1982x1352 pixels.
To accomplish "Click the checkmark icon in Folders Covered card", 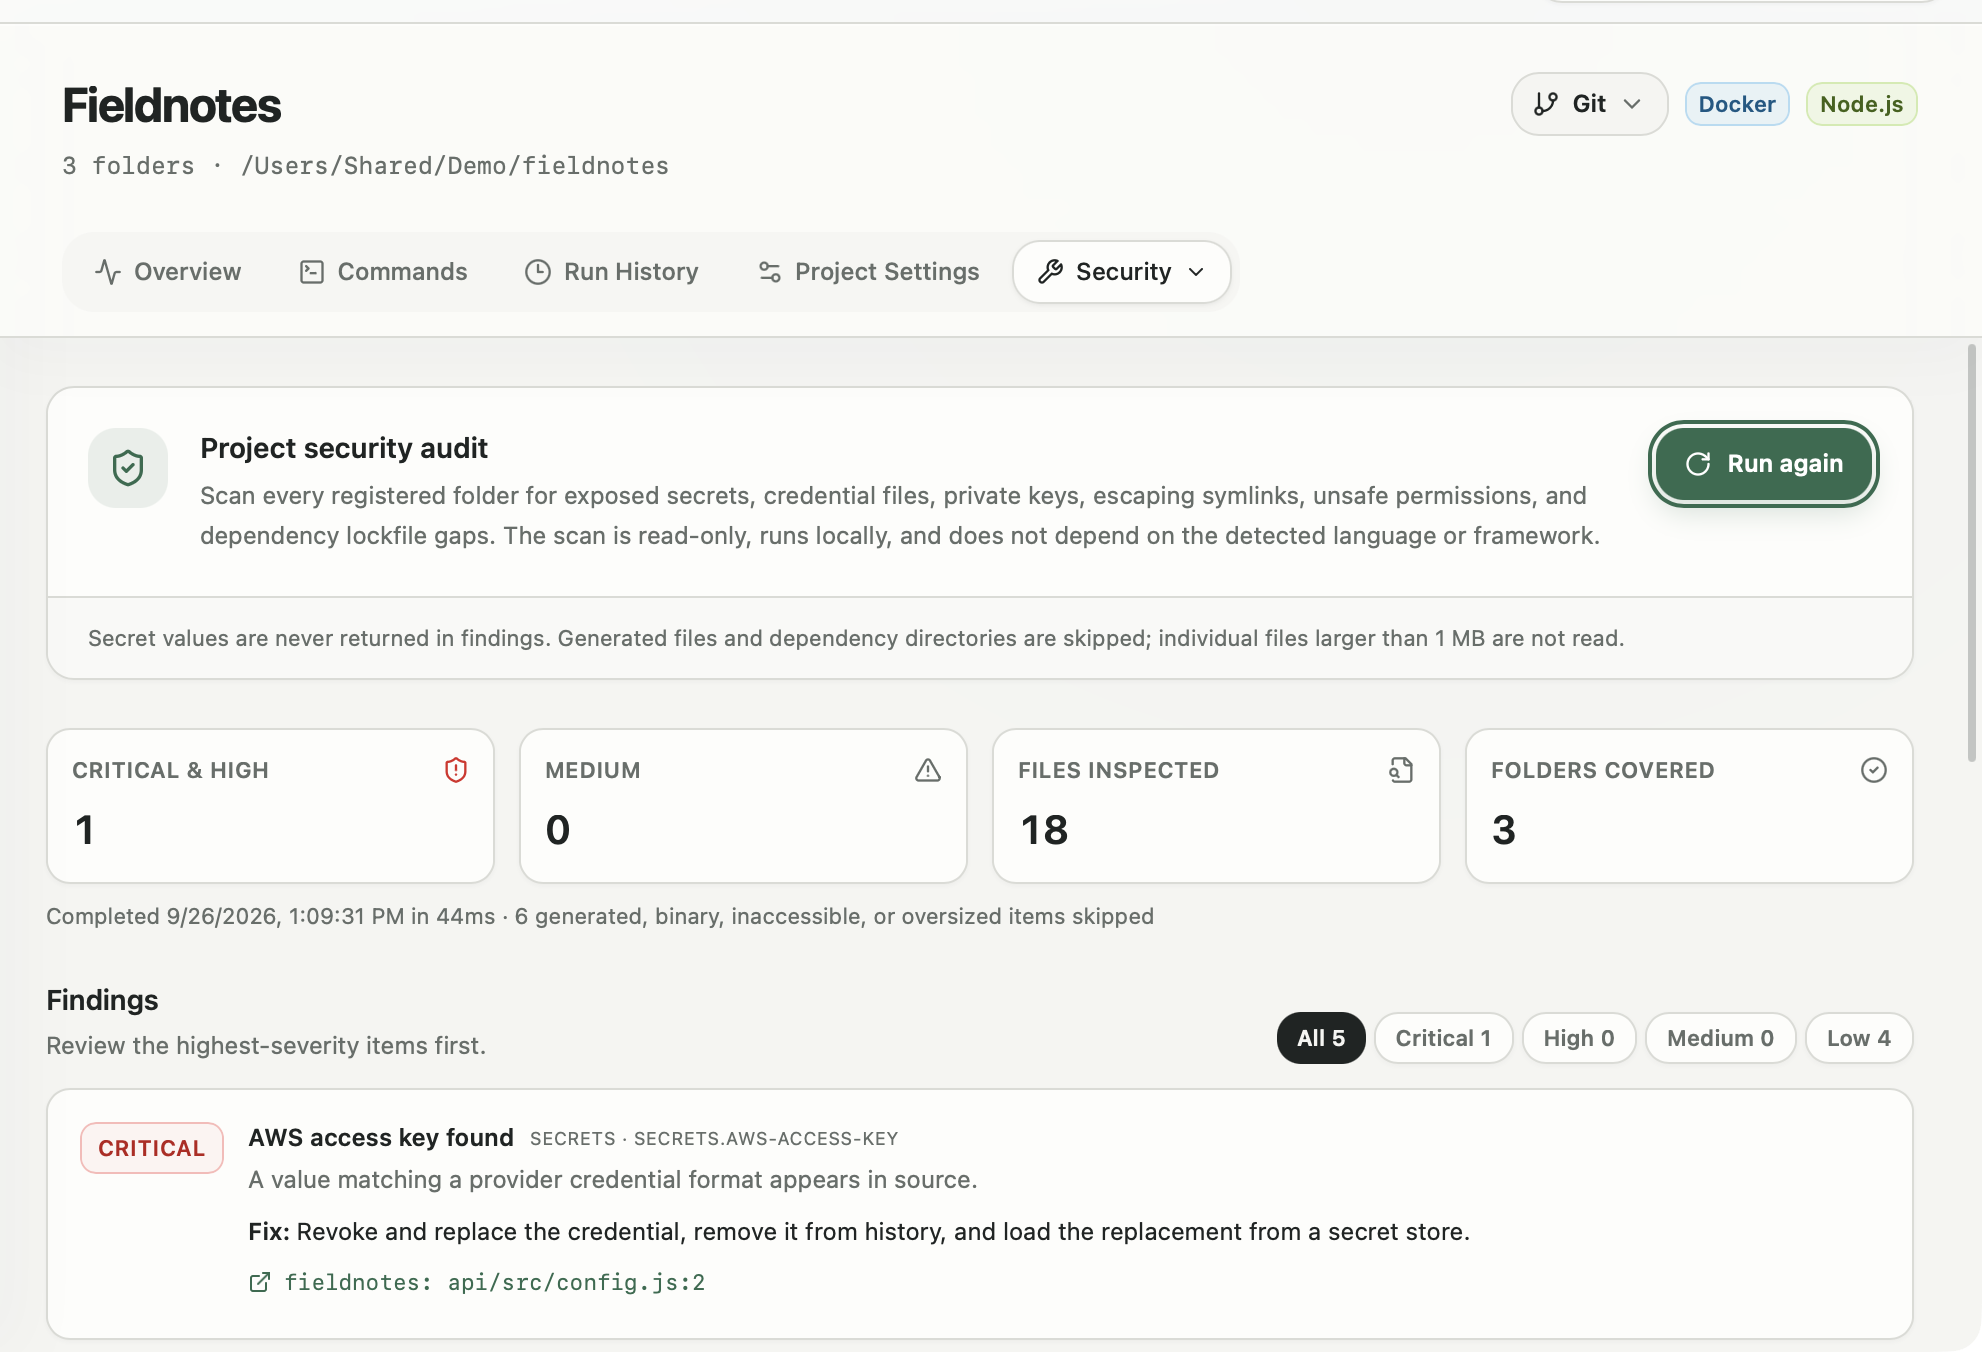I will 1874,770.
